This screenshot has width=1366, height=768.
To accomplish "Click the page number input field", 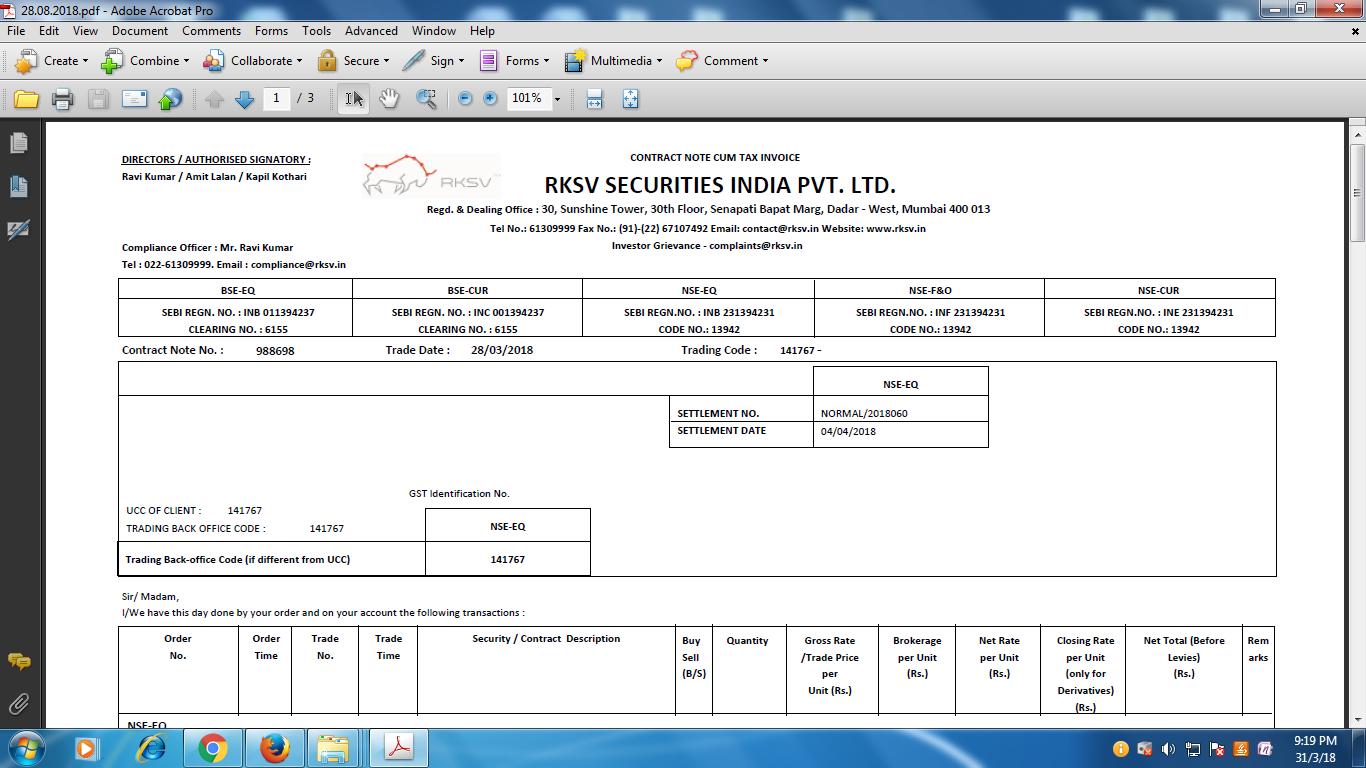I will [x=277, y=98].
